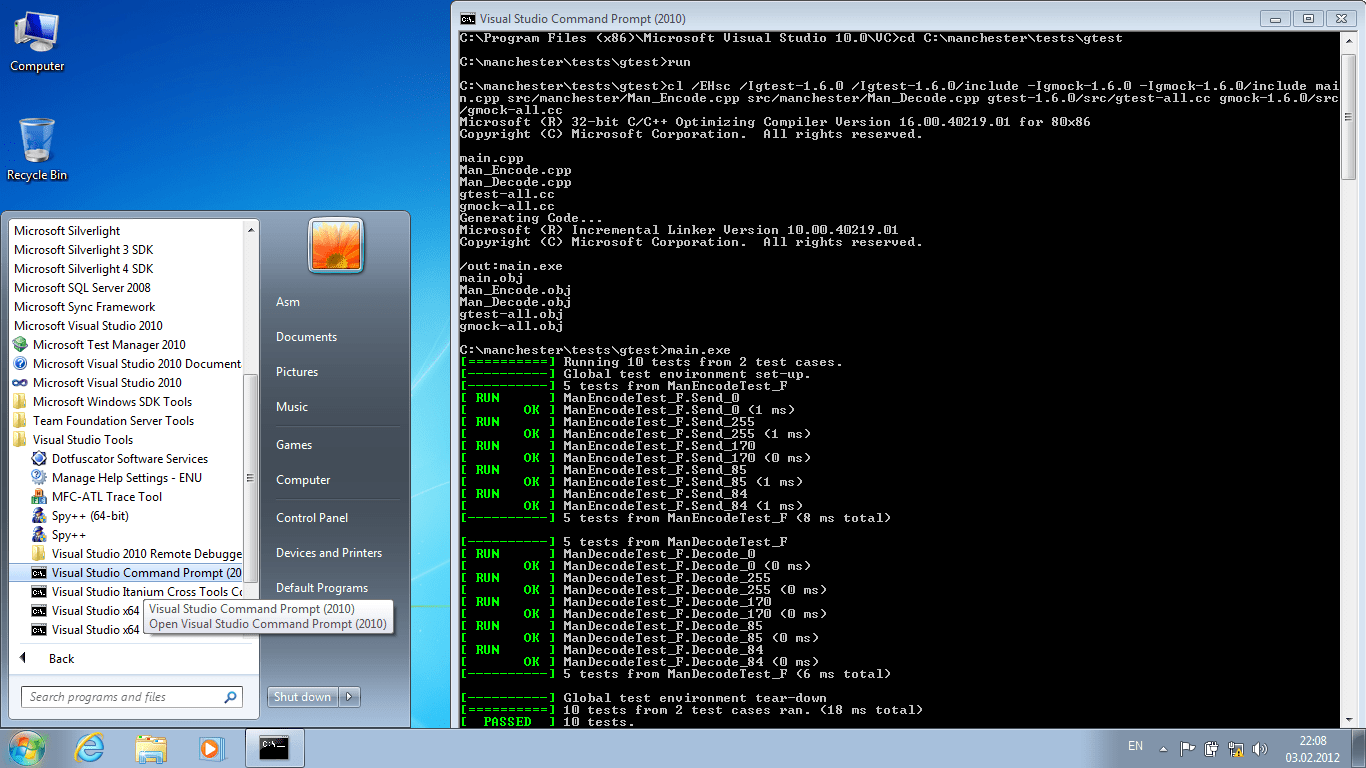Open Internet Explorer from the taskbar

pyautogui.click(x=90, y=748)
